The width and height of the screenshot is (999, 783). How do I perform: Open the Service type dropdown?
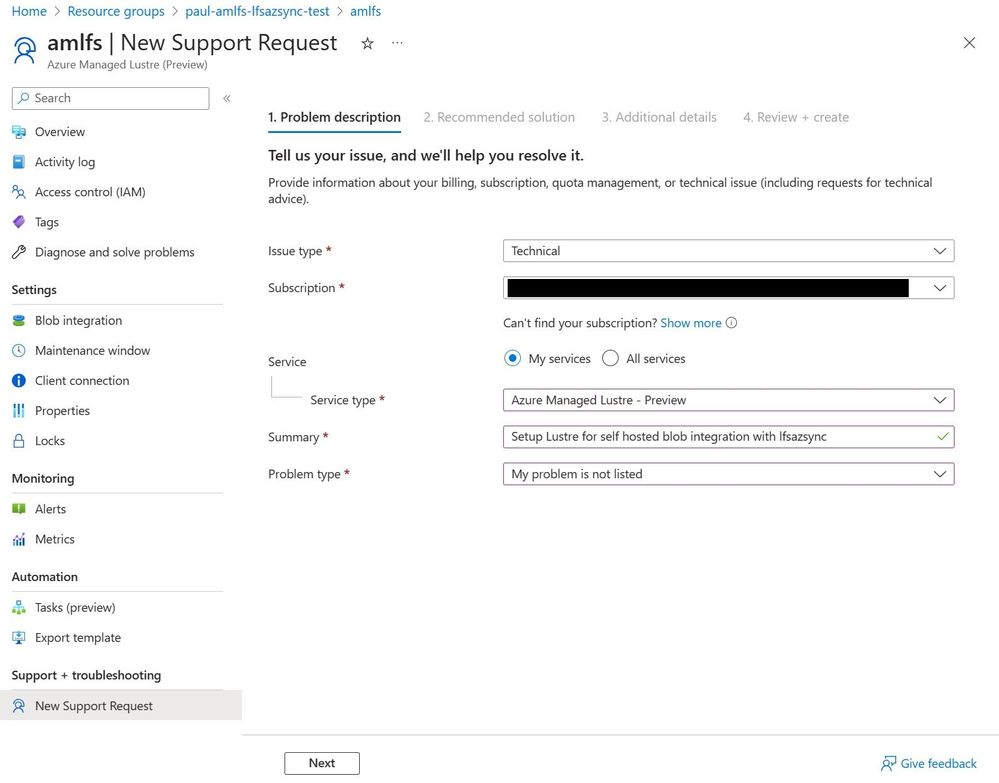tap(728, 400)
